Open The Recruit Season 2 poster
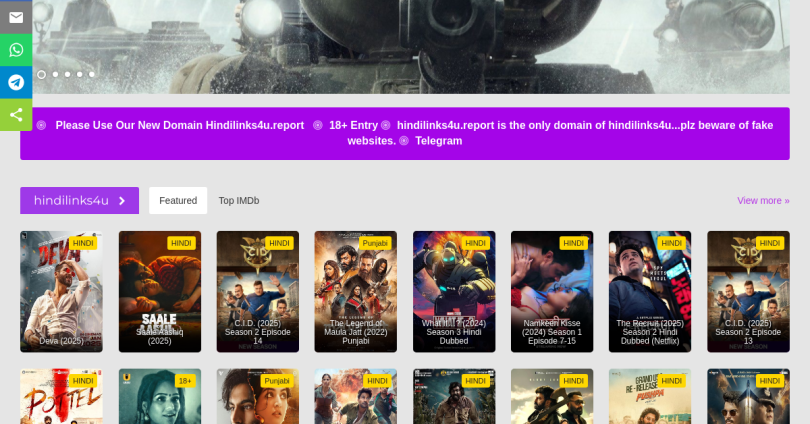The height and width of the screenshot is (424, 810). point(650,292)
